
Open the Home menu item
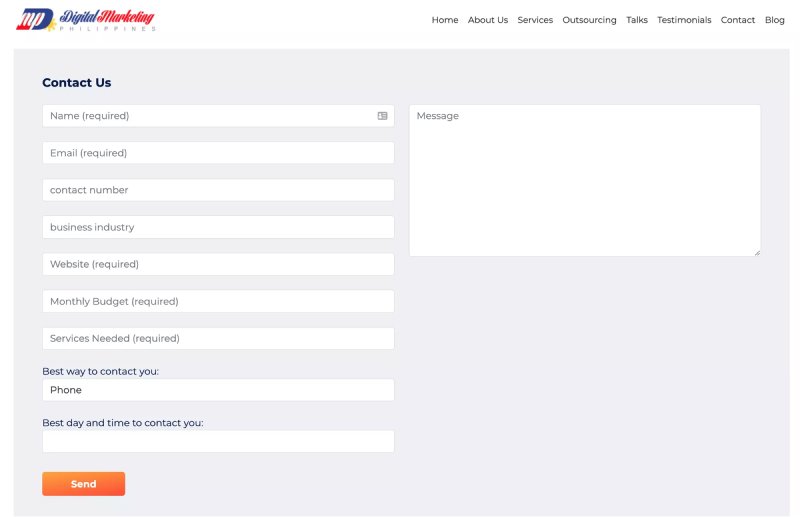(x=445, y=20)
